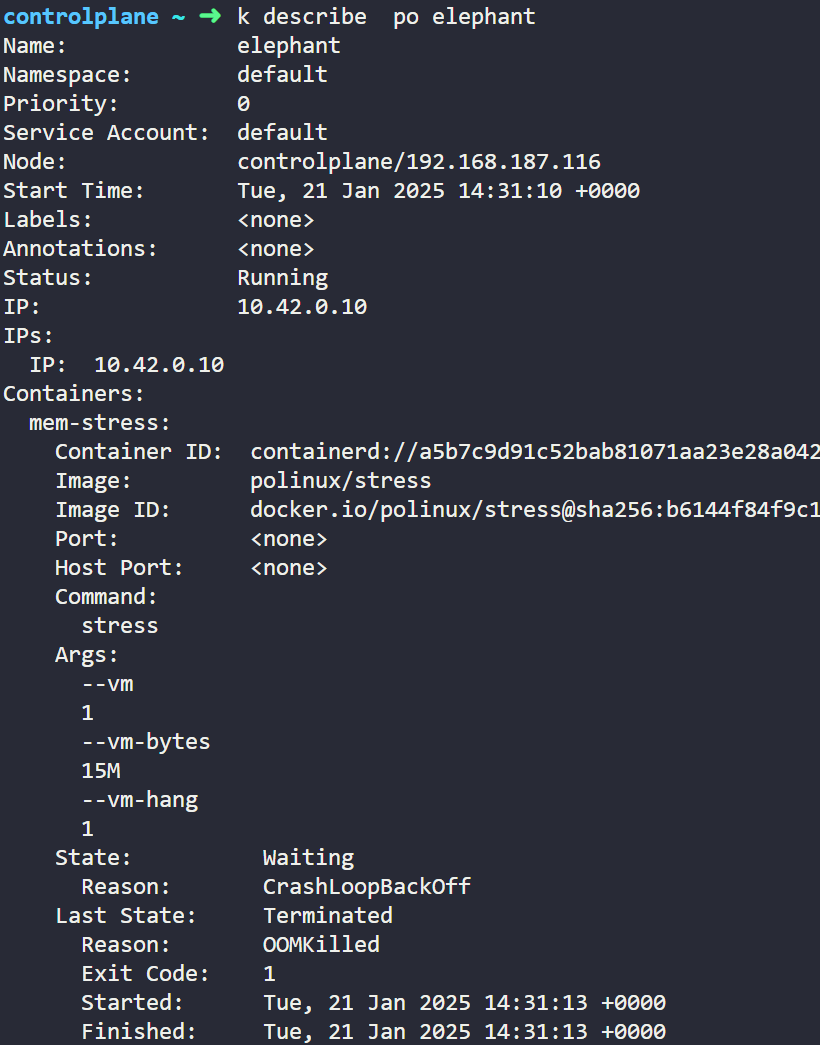Screen dimensions: 820x1045
Task: Click the OOMKilled reason text
Action: pos(321,944)
